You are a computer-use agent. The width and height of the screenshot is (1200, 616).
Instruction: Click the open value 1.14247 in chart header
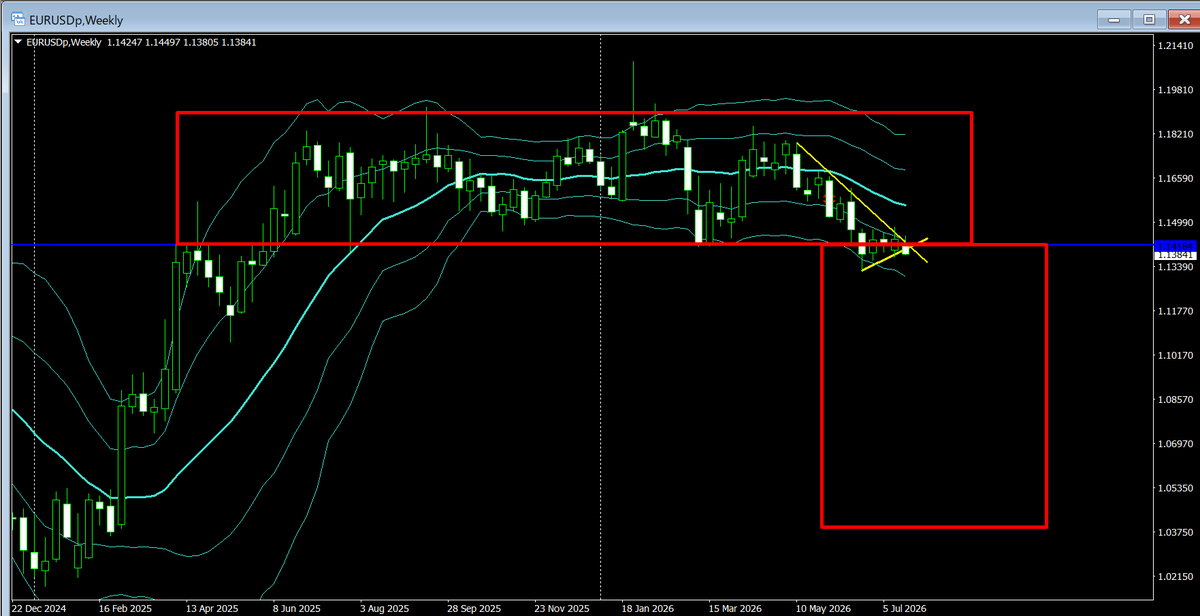(x=125, y=42)
